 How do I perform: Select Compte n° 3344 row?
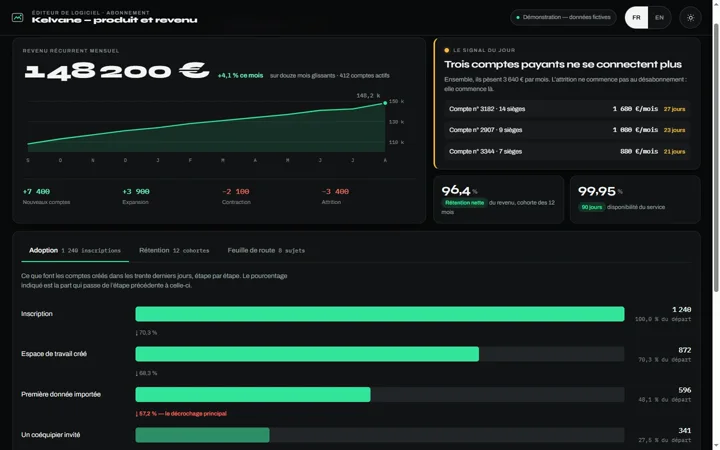(x=567, y=152)
